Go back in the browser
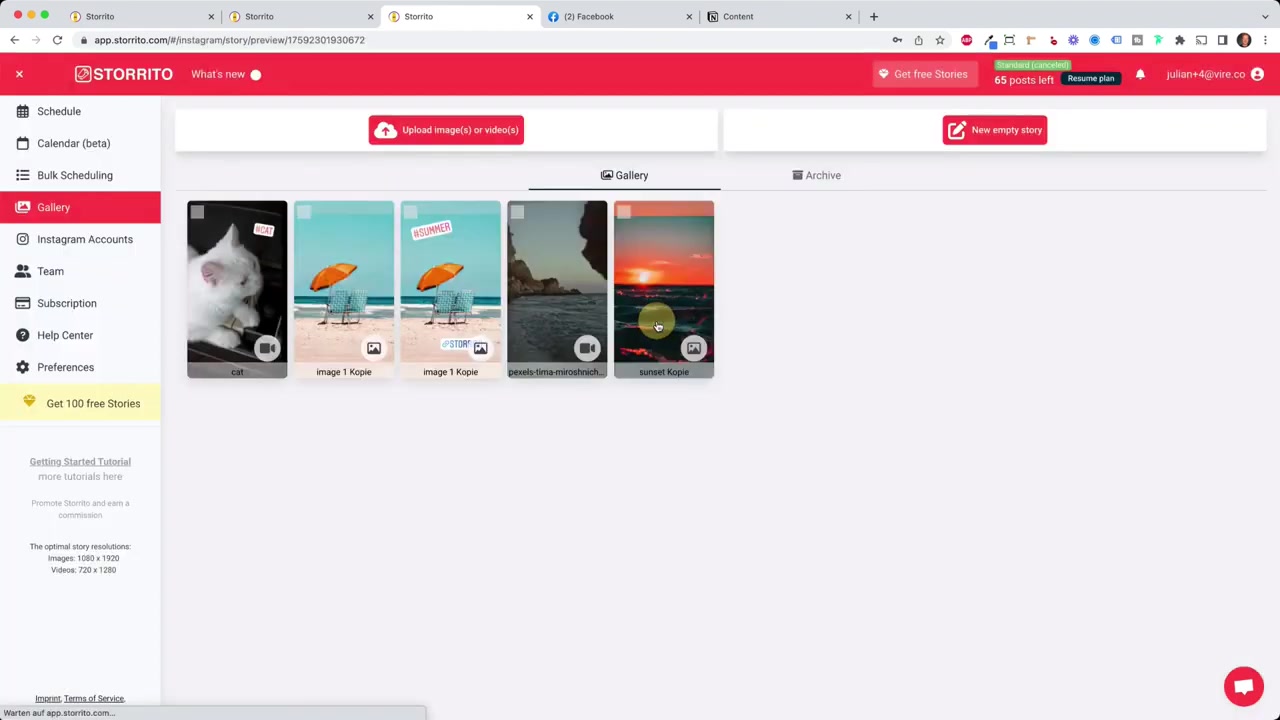 pyautogui.click(x=14, y=40)
